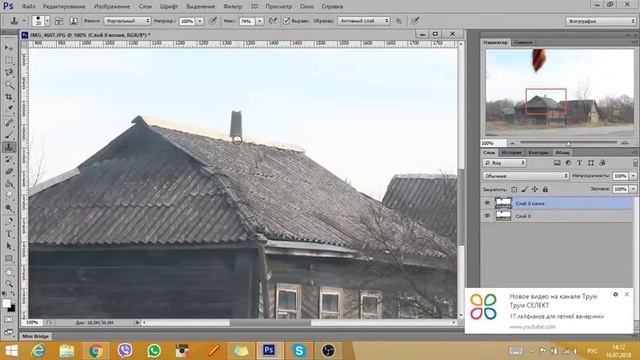Image resolution: width=640 pixels, height=360 pixels.
Task: Click the navigator zoom slider
Action: [568, 143]
